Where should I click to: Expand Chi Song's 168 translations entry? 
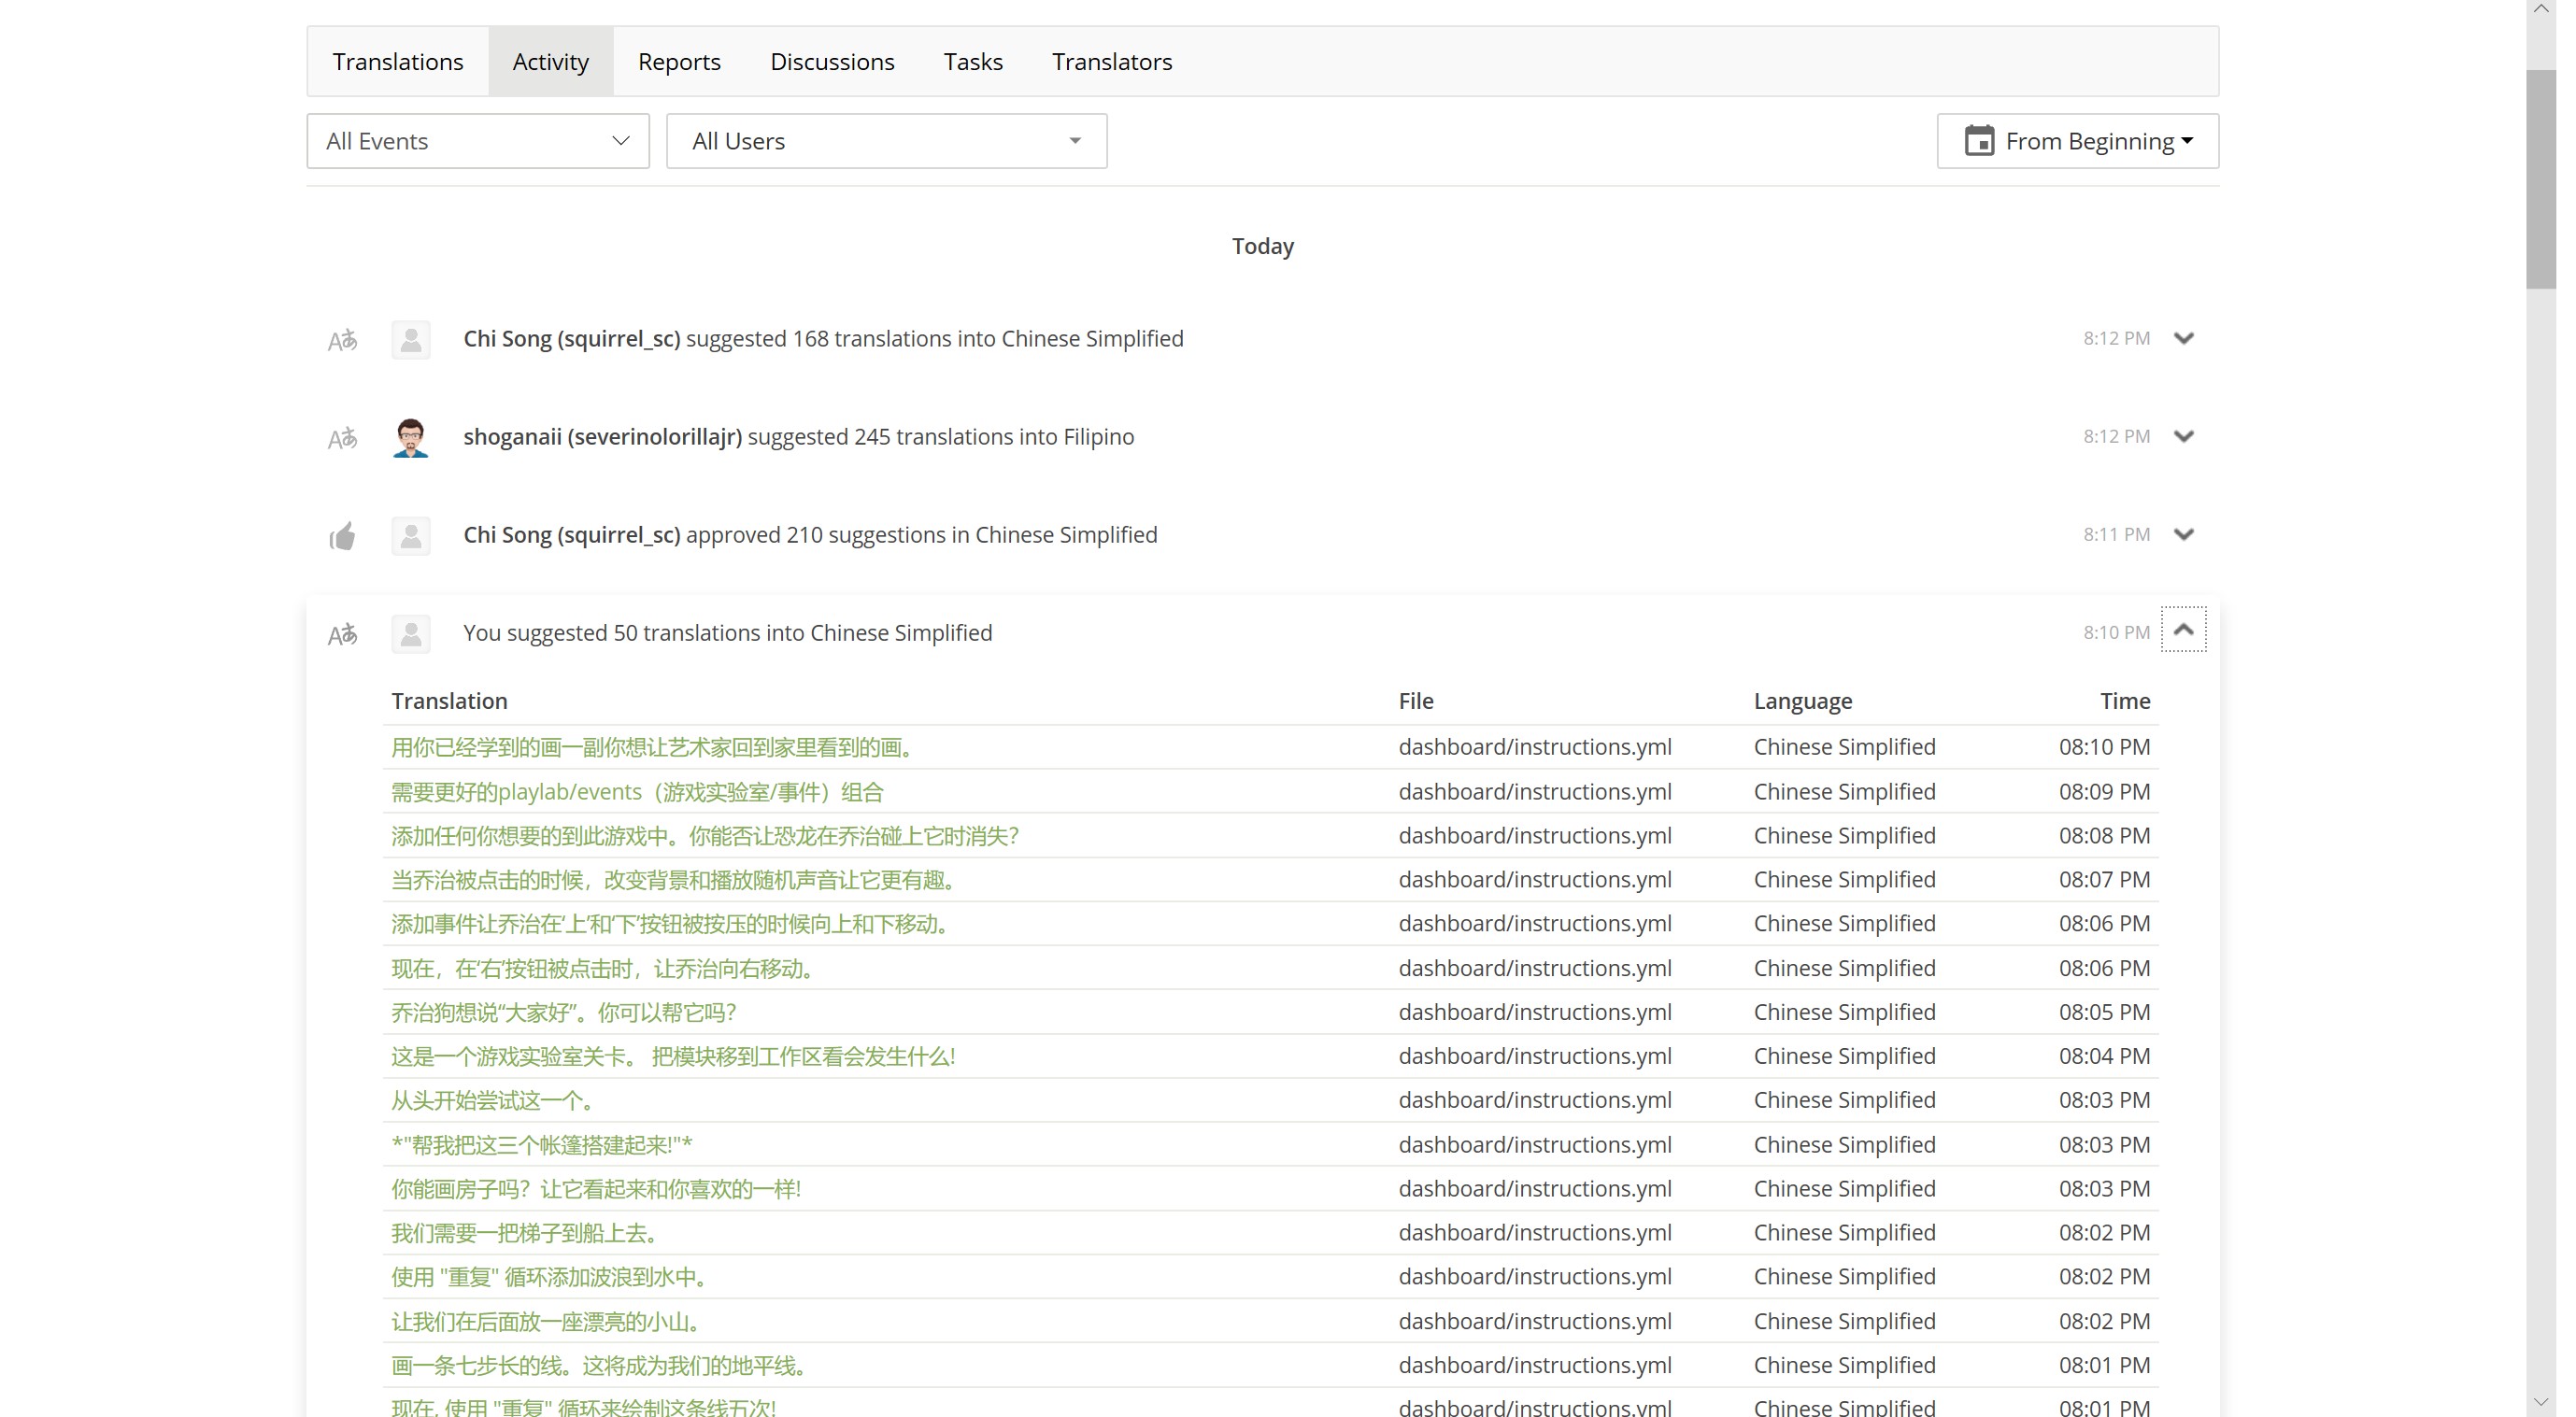click(2183, 339)
